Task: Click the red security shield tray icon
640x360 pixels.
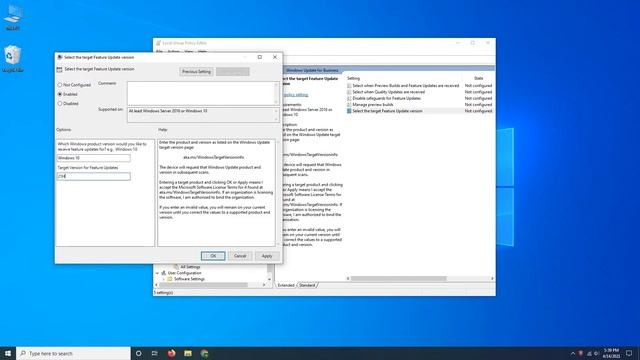Action: tap(581, 353)
